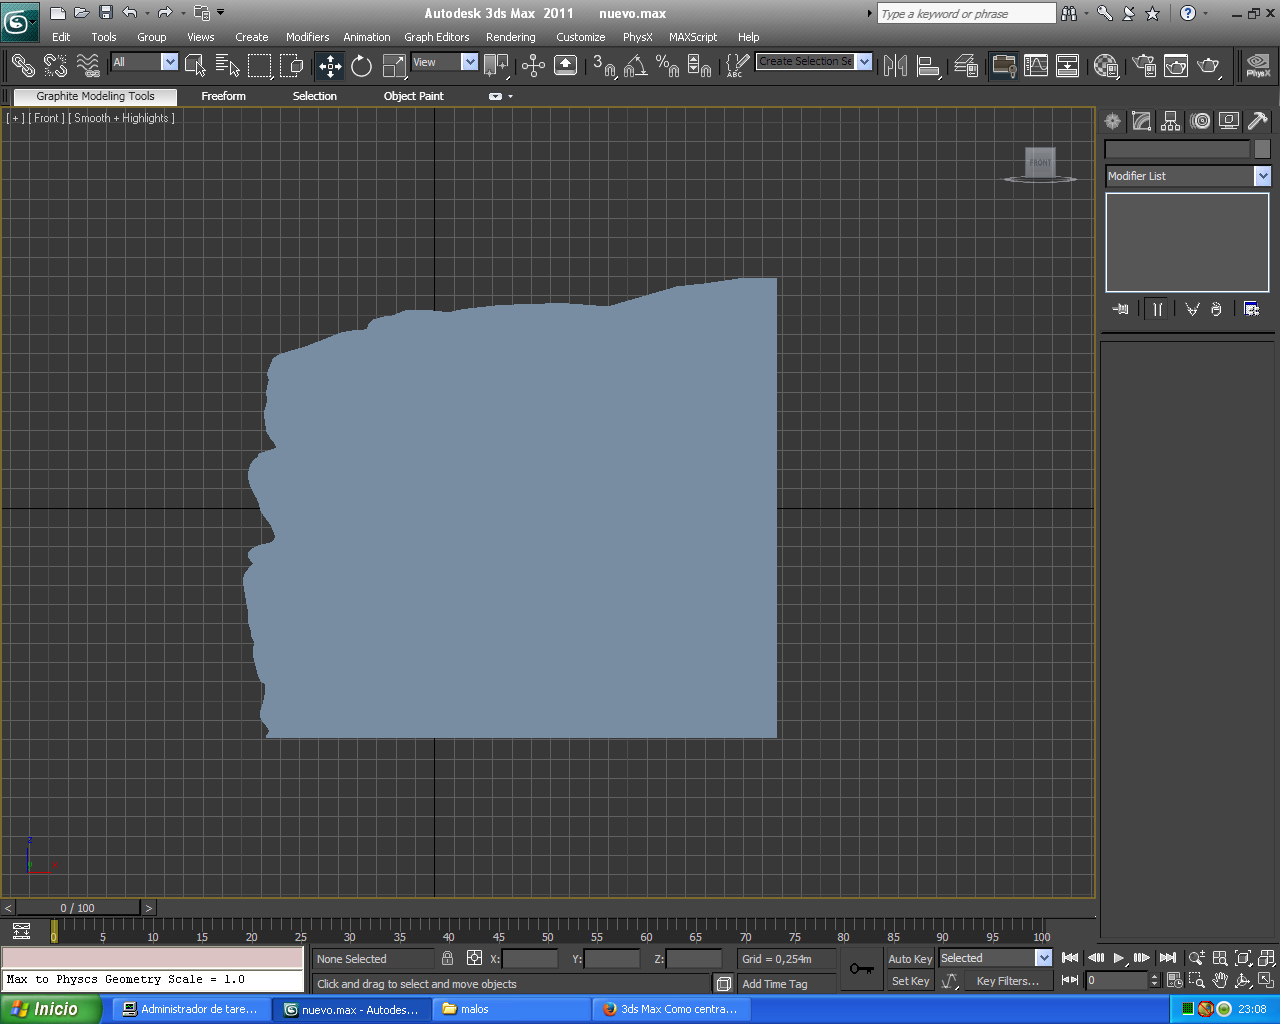Screen dimensions: 1280x1024
Task: Open the Schematic View icon
Action: [x=1068, y=66]
